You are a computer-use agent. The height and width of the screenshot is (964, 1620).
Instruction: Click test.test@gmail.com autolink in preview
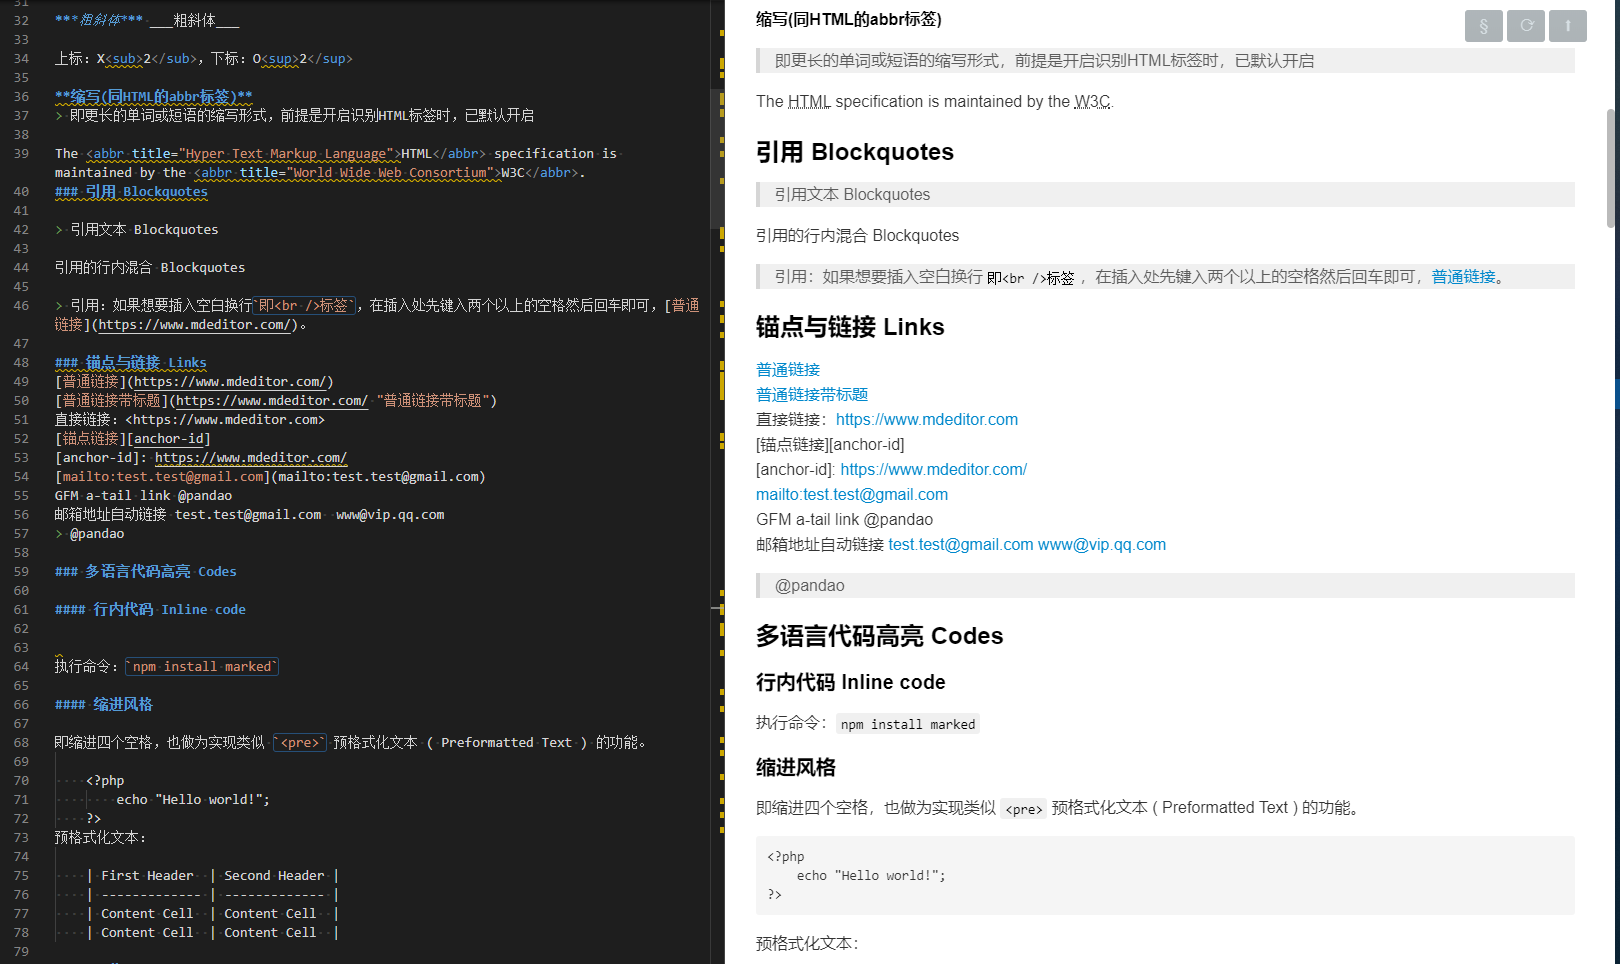(960, 544)
